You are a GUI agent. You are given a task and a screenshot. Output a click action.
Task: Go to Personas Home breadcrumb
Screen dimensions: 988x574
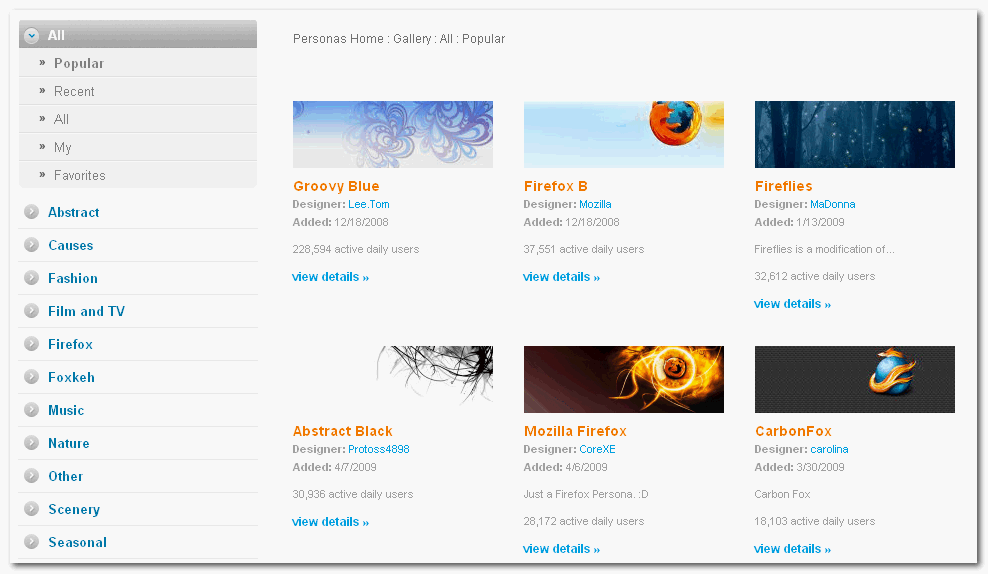(338, 39)
